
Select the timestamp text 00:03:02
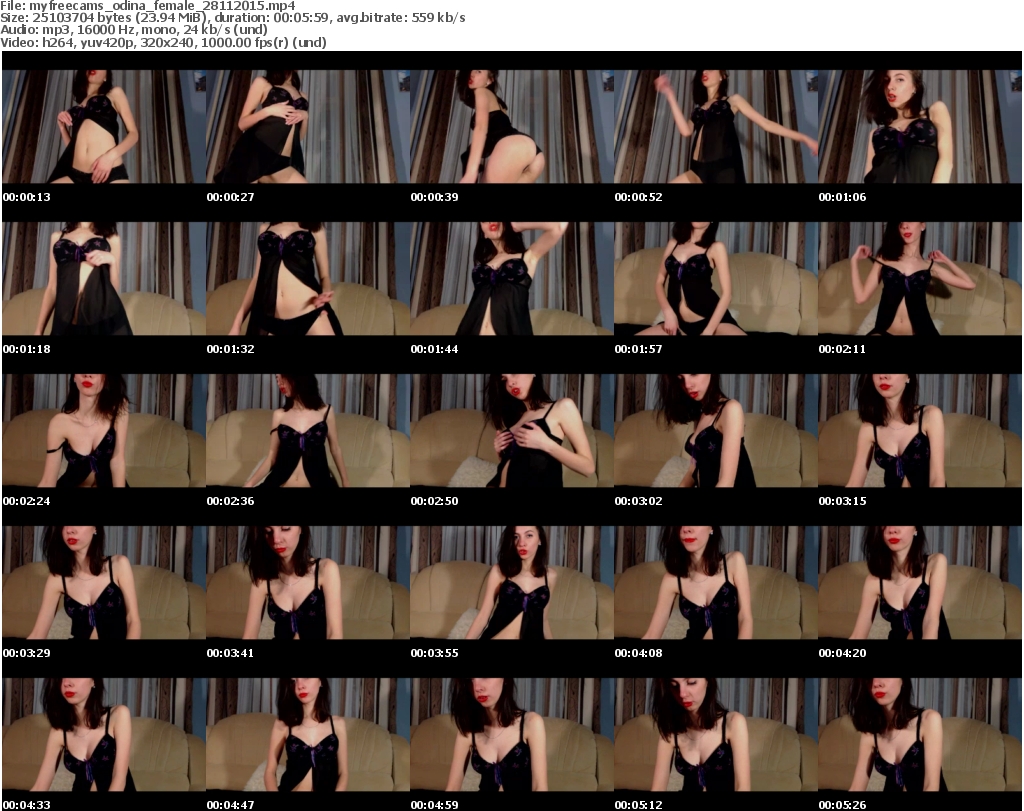(639, 501)
